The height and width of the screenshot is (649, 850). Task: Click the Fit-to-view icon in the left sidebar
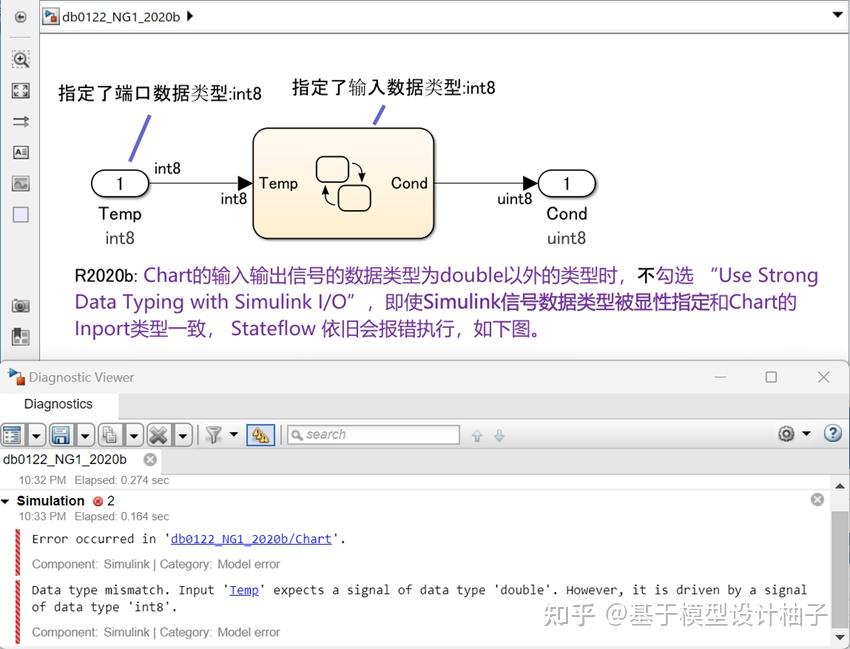(20, 91)
